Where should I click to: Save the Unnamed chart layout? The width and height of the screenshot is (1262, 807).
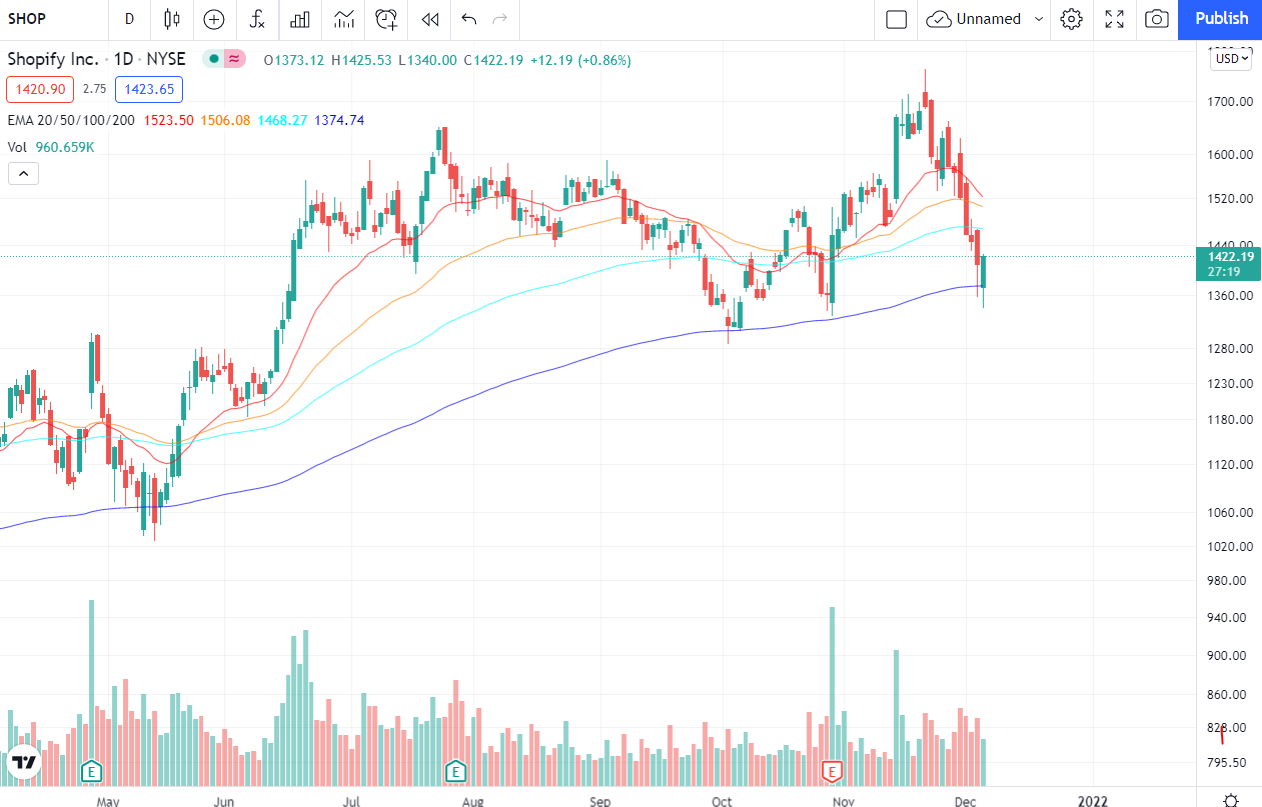973,19
